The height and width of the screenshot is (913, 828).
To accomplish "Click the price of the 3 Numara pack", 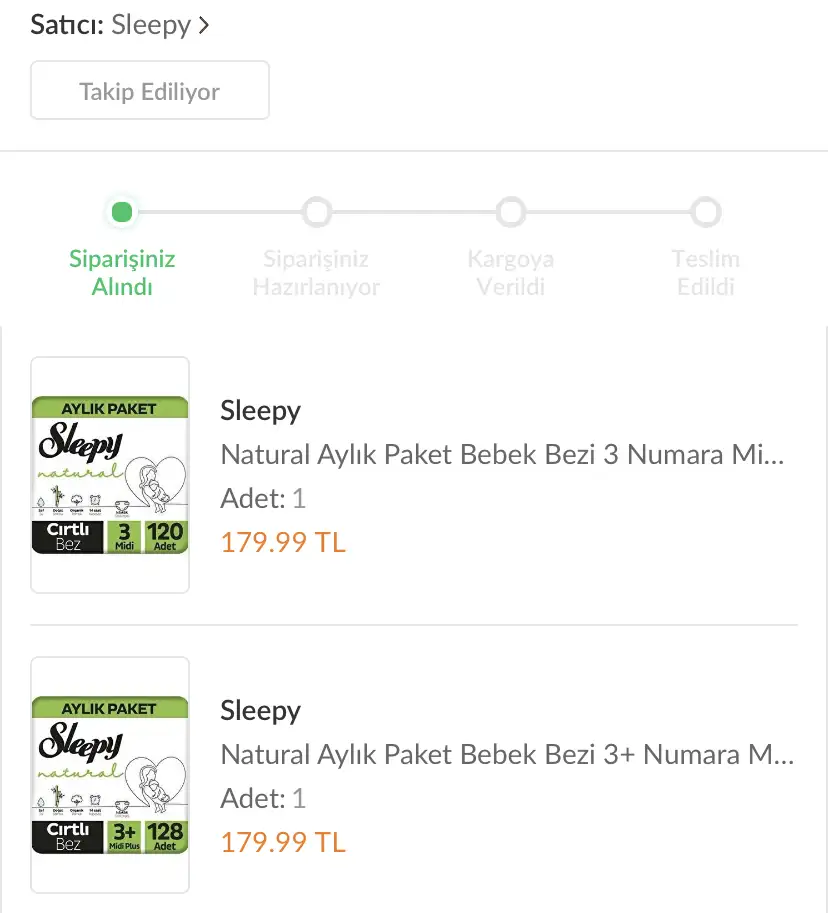I will 283,542.
